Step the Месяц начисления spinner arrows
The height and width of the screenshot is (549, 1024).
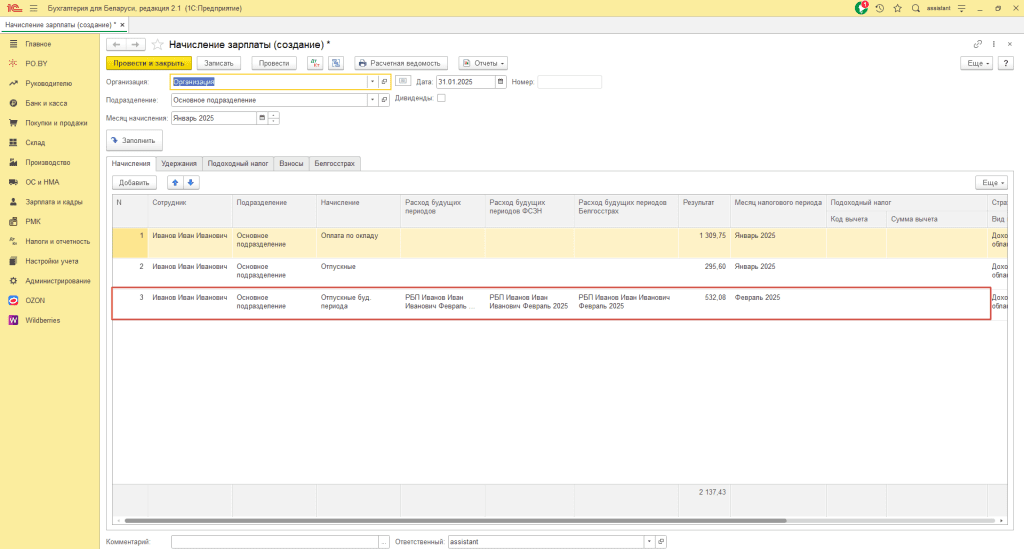274,118
